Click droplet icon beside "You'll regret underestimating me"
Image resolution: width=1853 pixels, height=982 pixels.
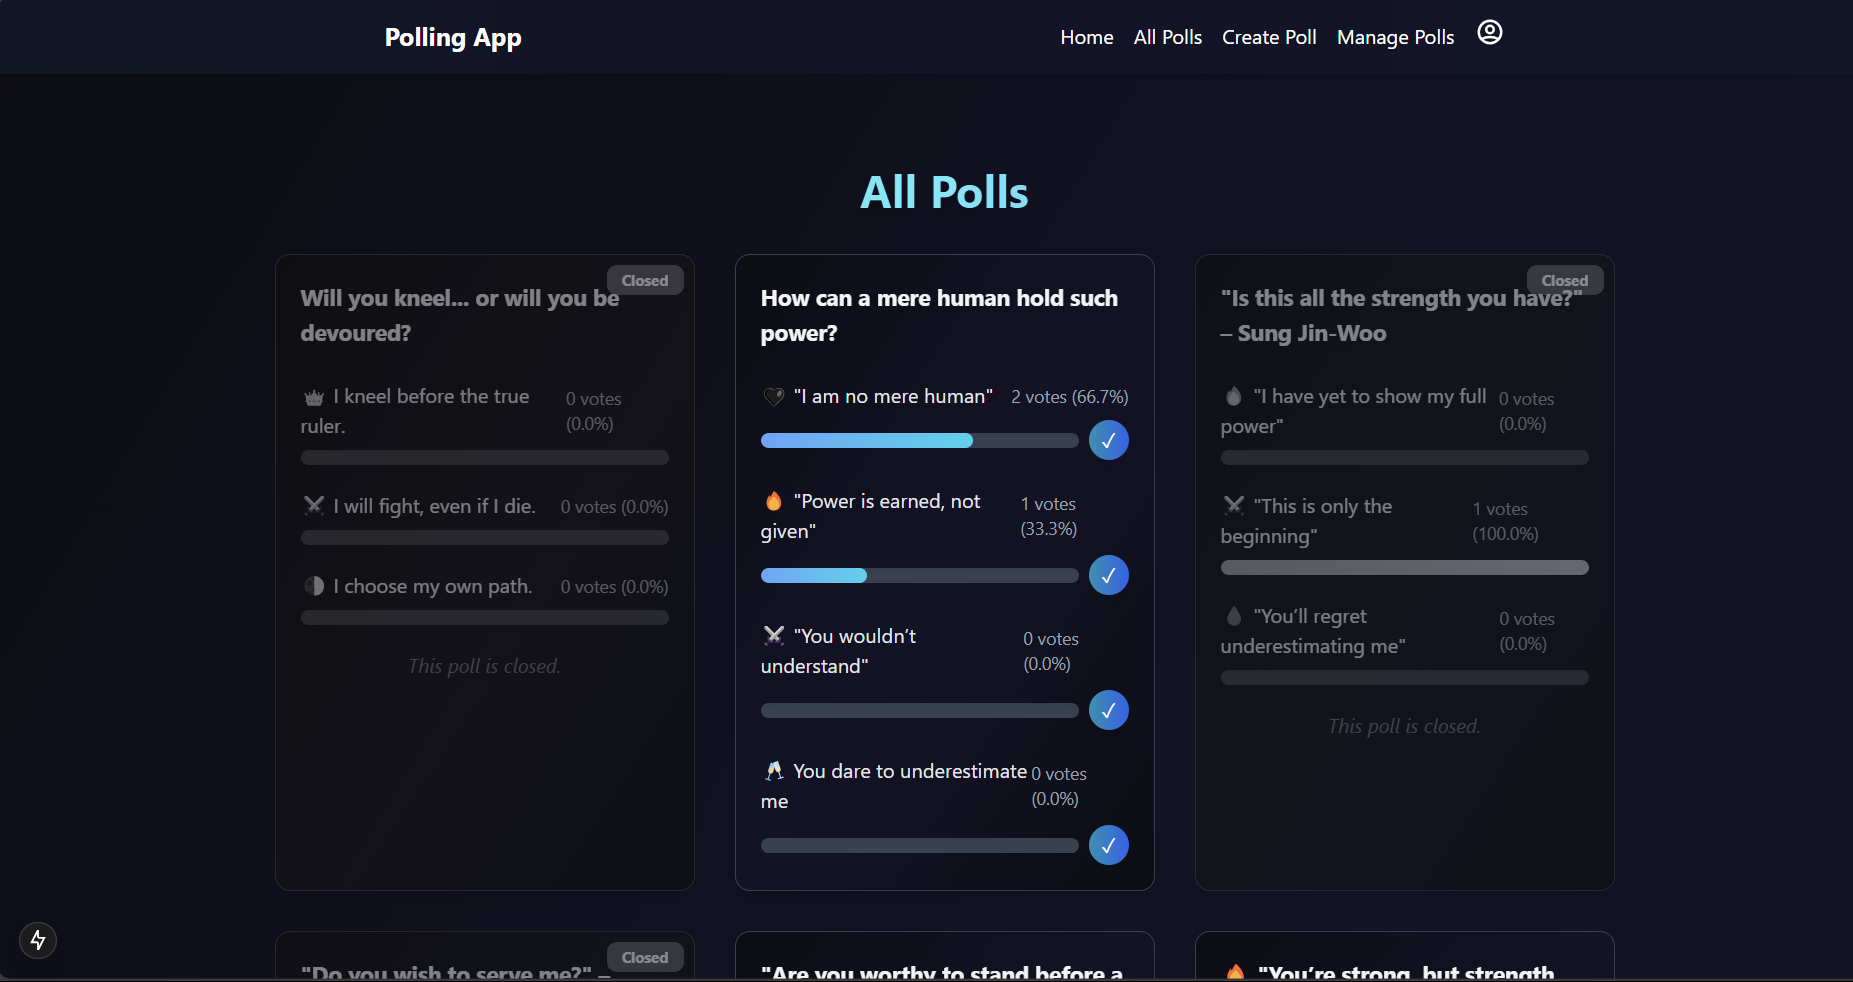pyautogui.click(x=1234, y=616)
